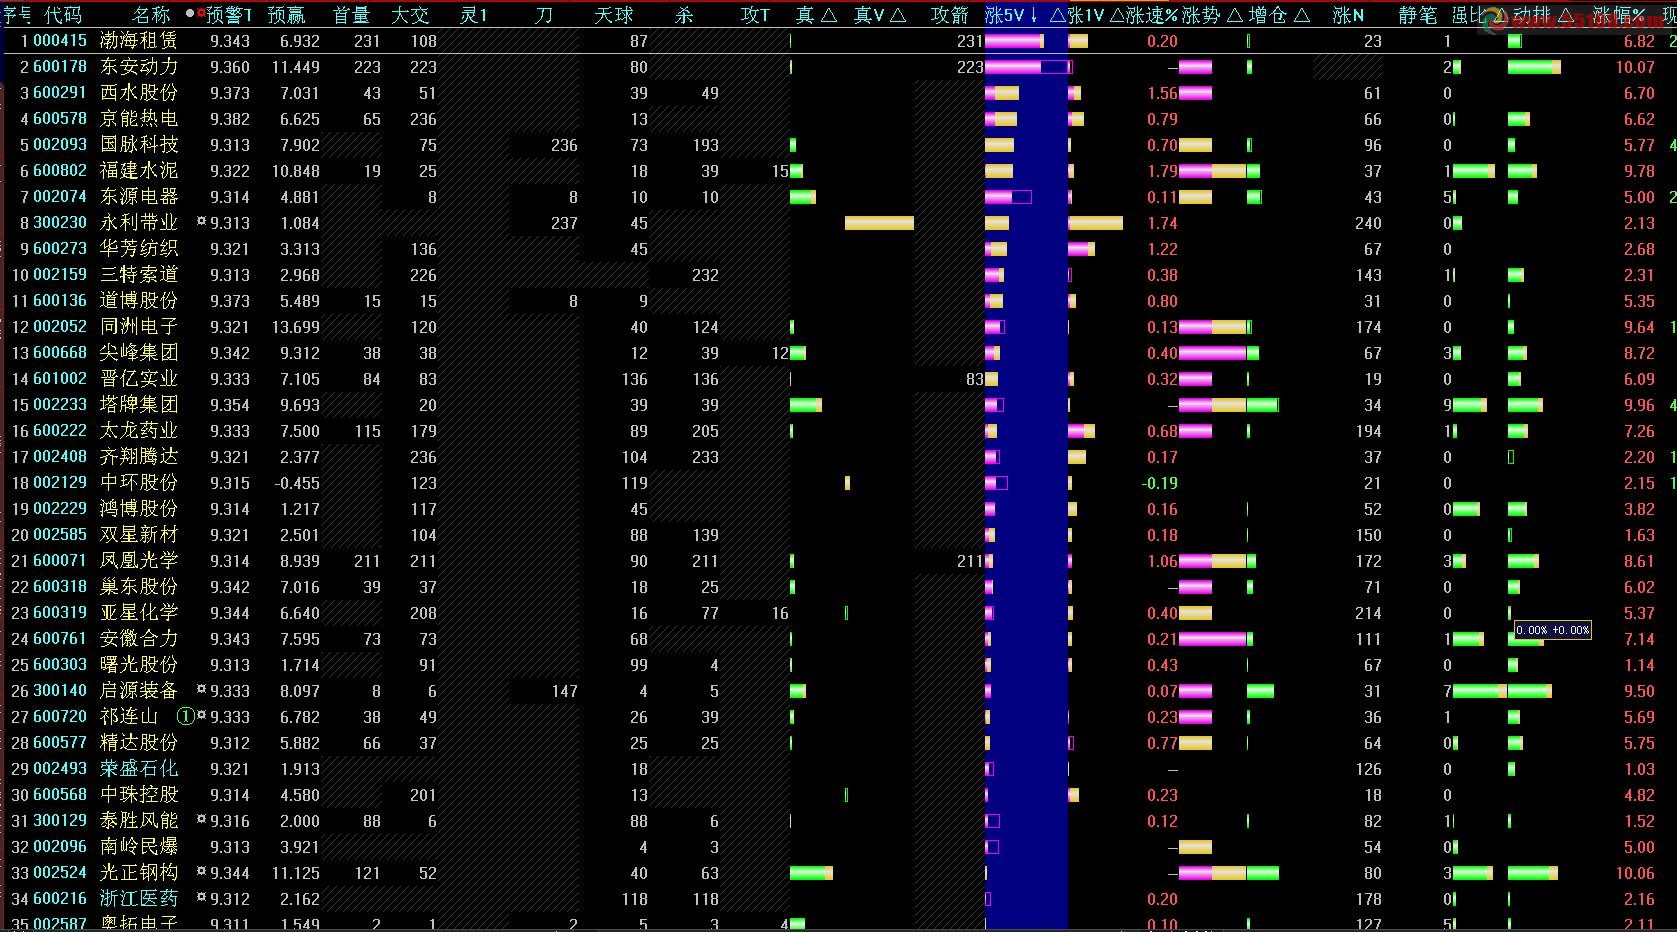1677x932 pixels.
Task: Select the stock name 尖峰集团
Action: (x=139, y=353)
